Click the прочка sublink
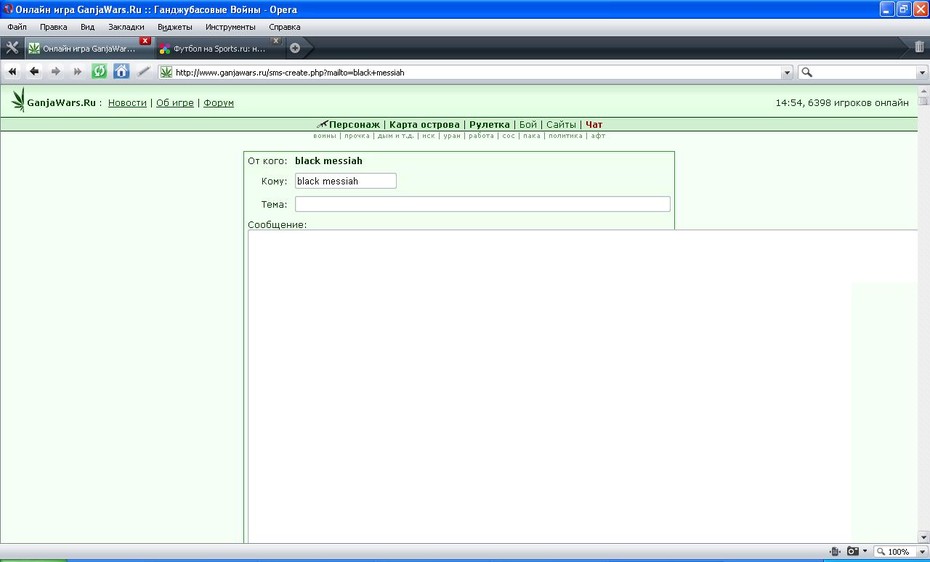Screen dimensions: 930x562 [357, 136]
